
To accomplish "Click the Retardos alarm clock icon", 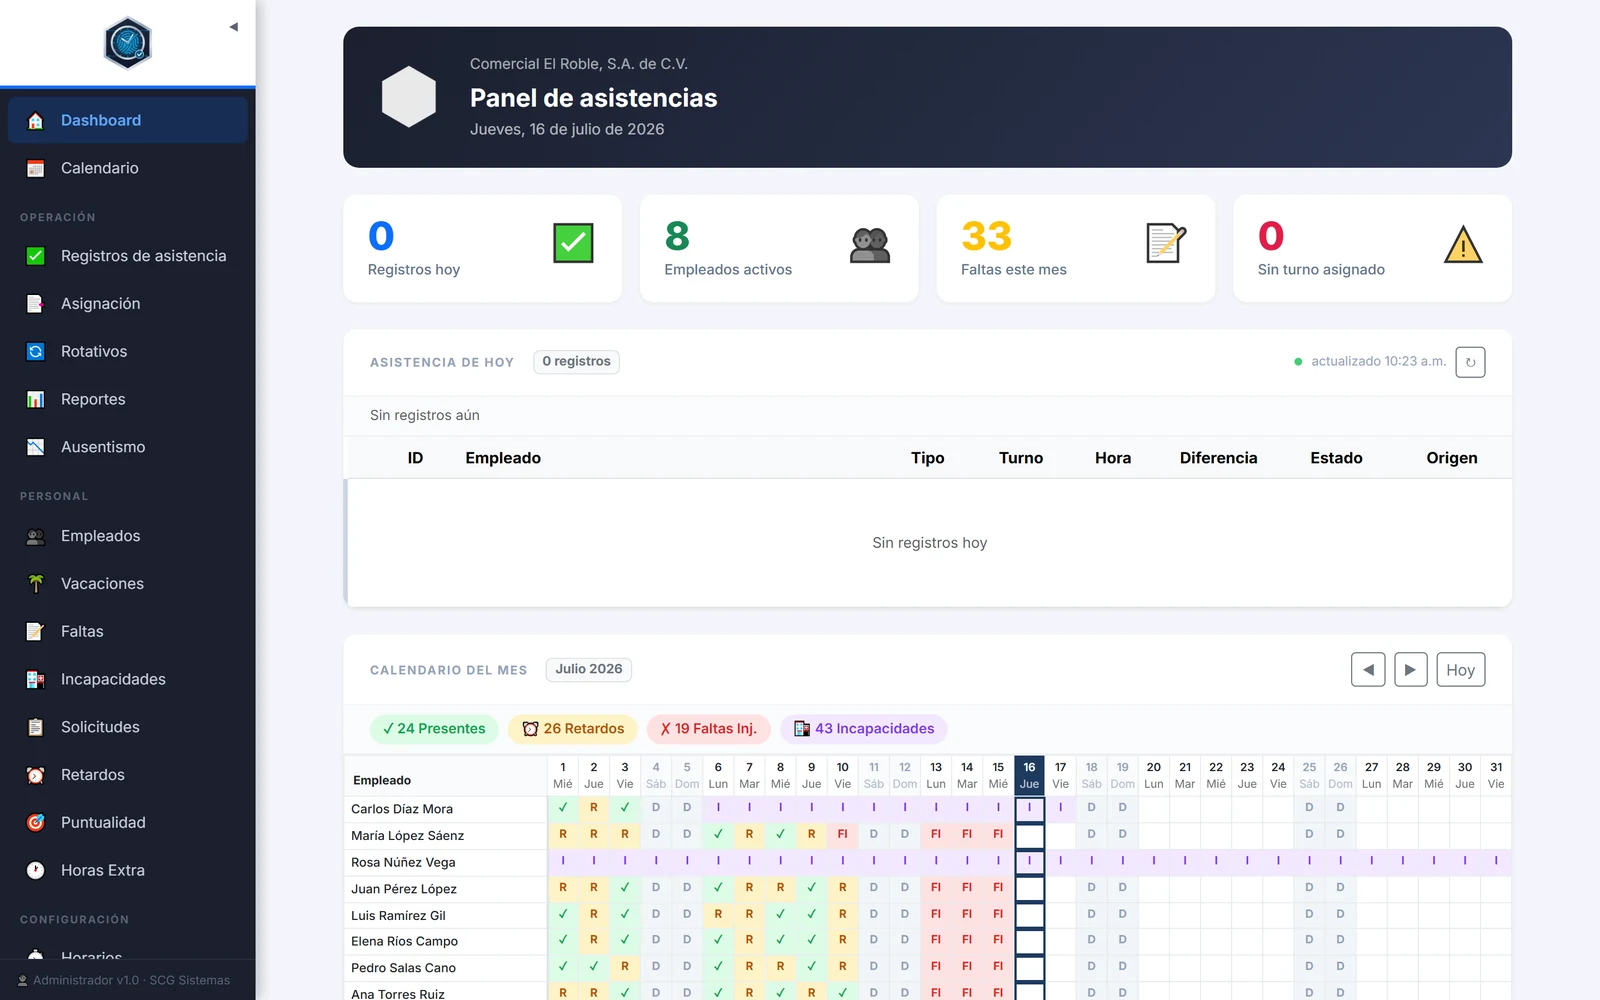I will click(36, 775).
